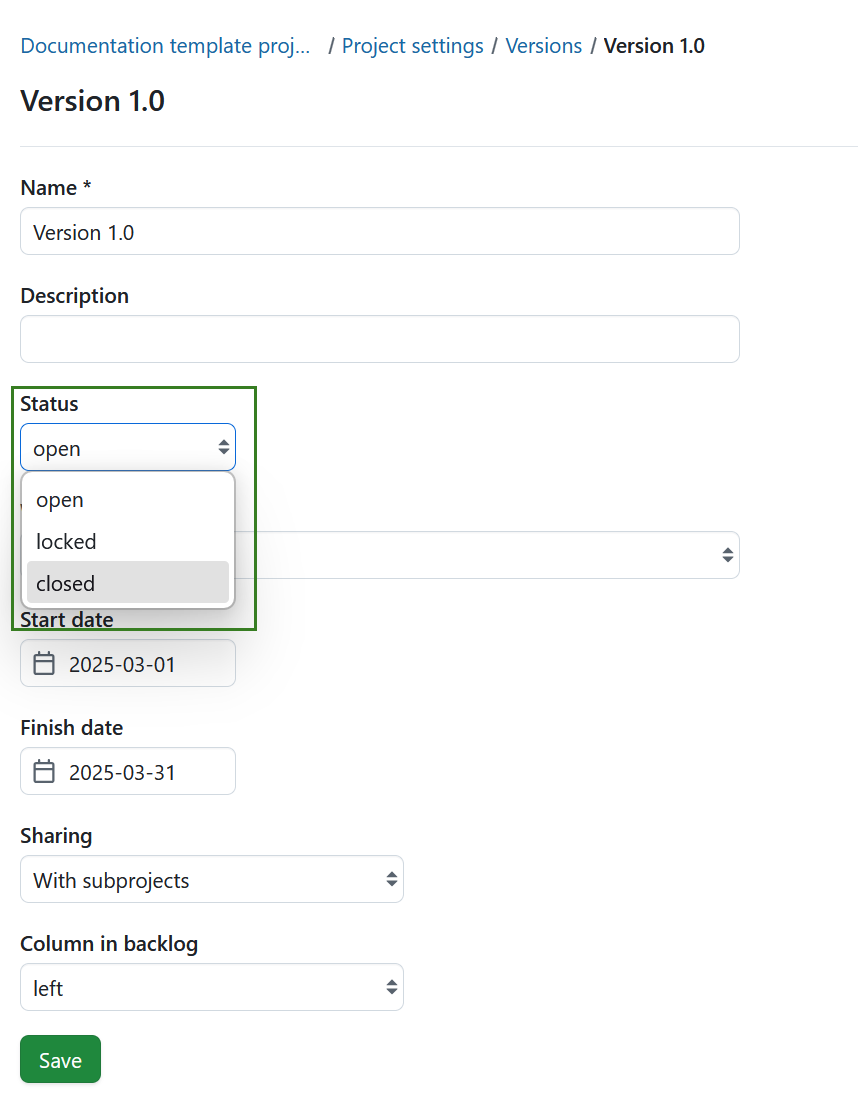Open the Sharing dropdown
The image size is (858, 1117).
tap(211, 879)
